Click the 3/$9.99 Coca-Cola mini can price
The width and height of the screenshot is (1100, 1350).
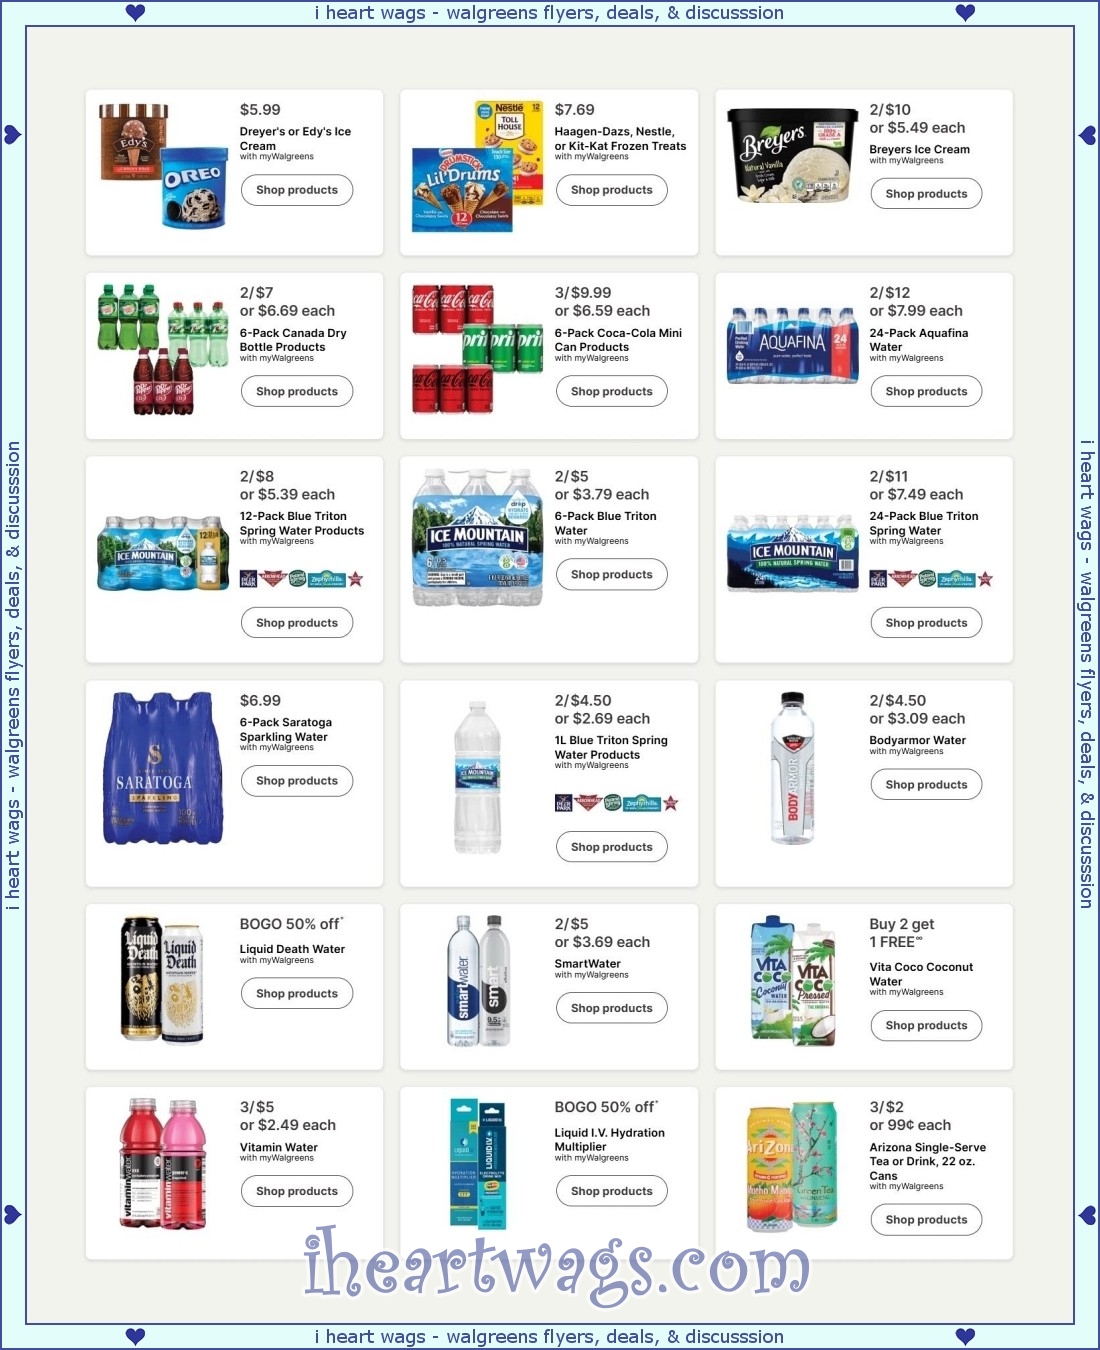tap(583, 293)
